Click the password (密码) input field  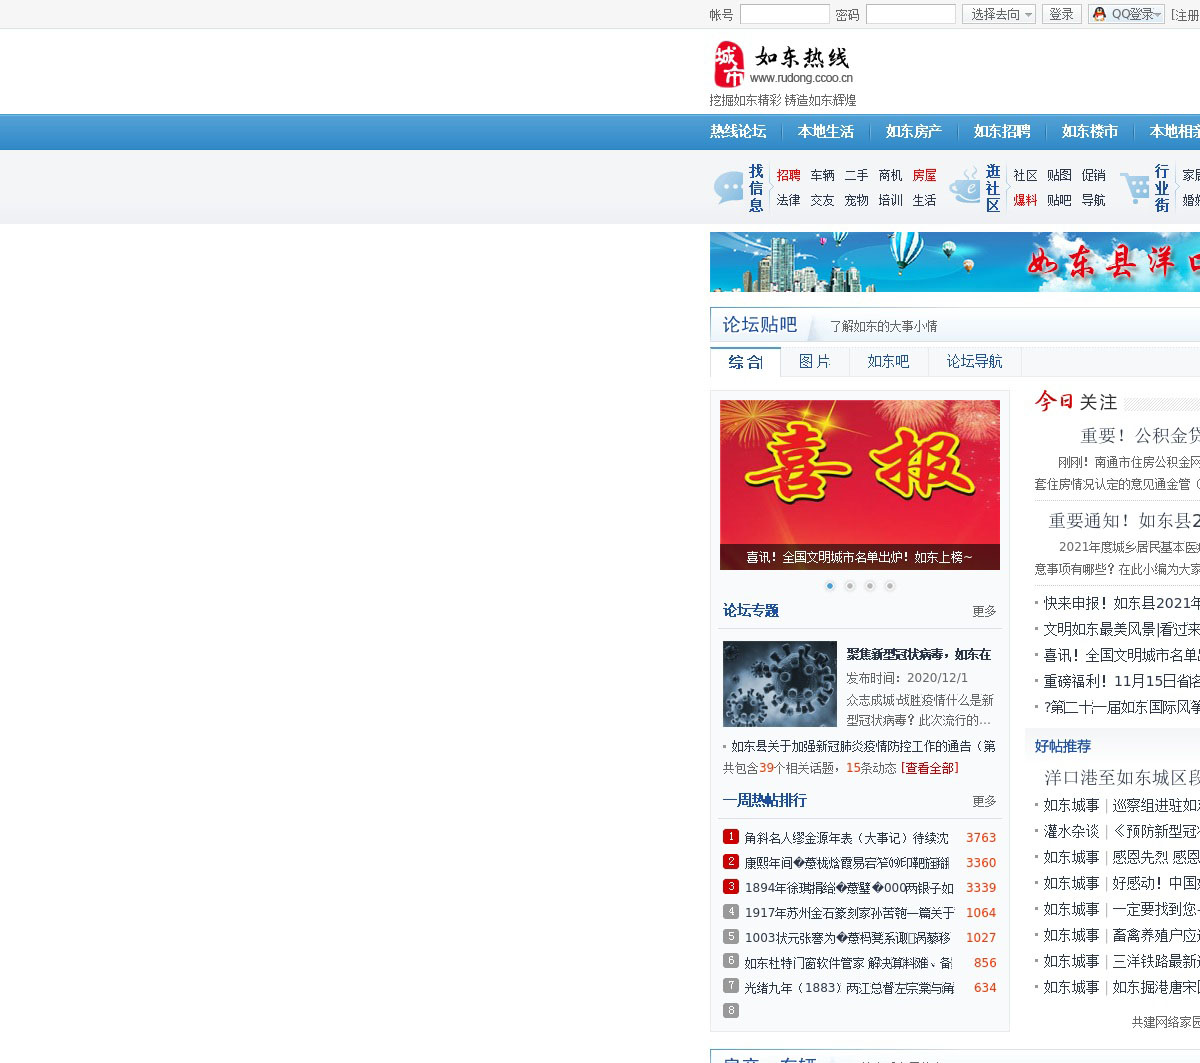coord(911,14)
